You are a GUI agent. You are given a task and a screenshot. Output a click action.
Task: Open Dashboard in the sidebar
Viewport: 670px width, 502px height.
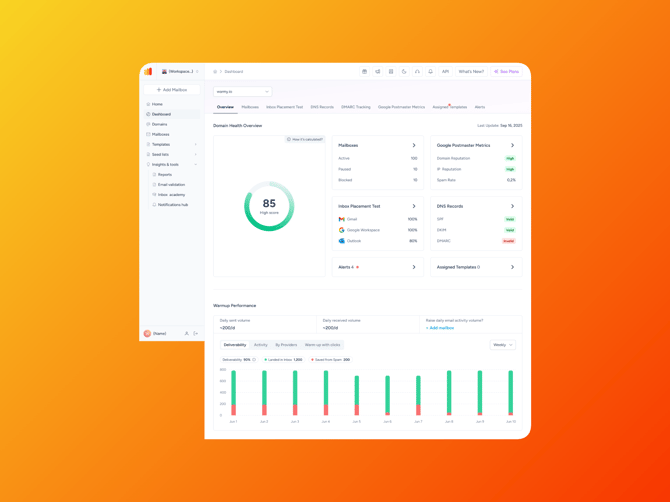coord(172,114)
